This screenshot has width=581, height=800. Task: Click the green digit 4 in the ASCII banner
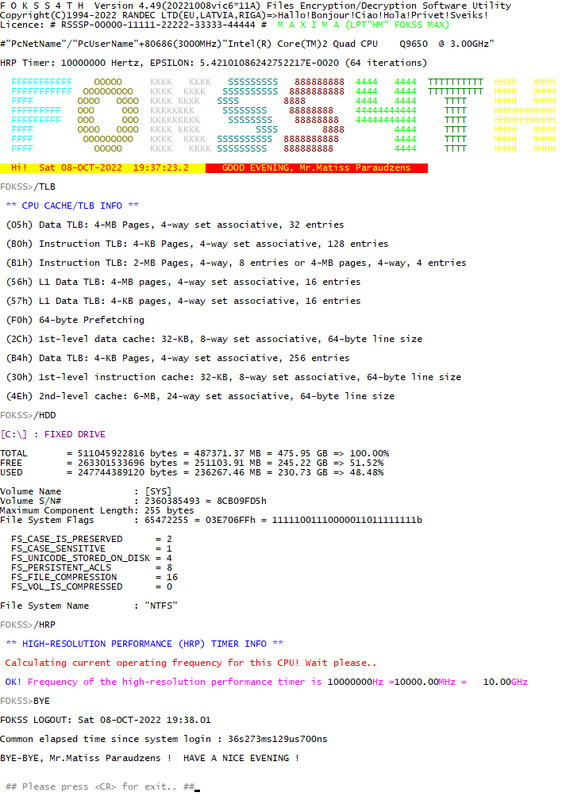(x=386, y=115)
